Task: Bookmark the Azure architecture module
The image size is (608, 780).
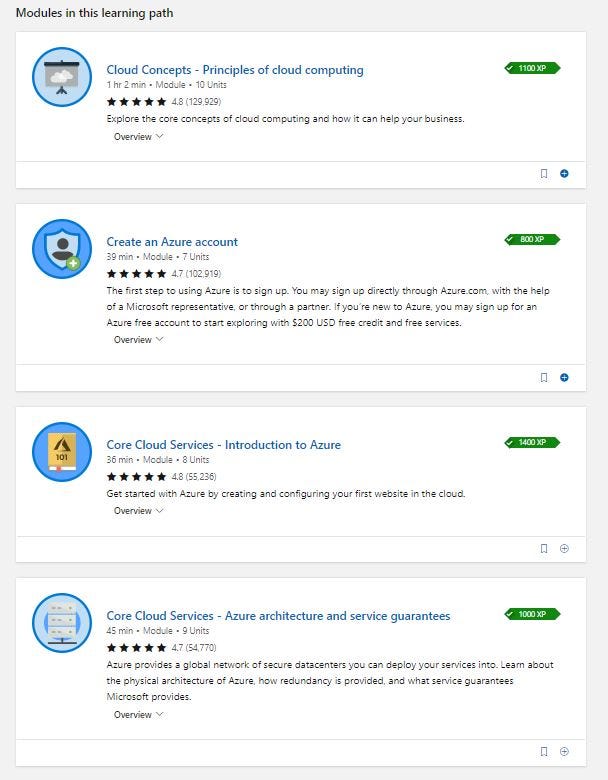Action: tap(544, 751)
